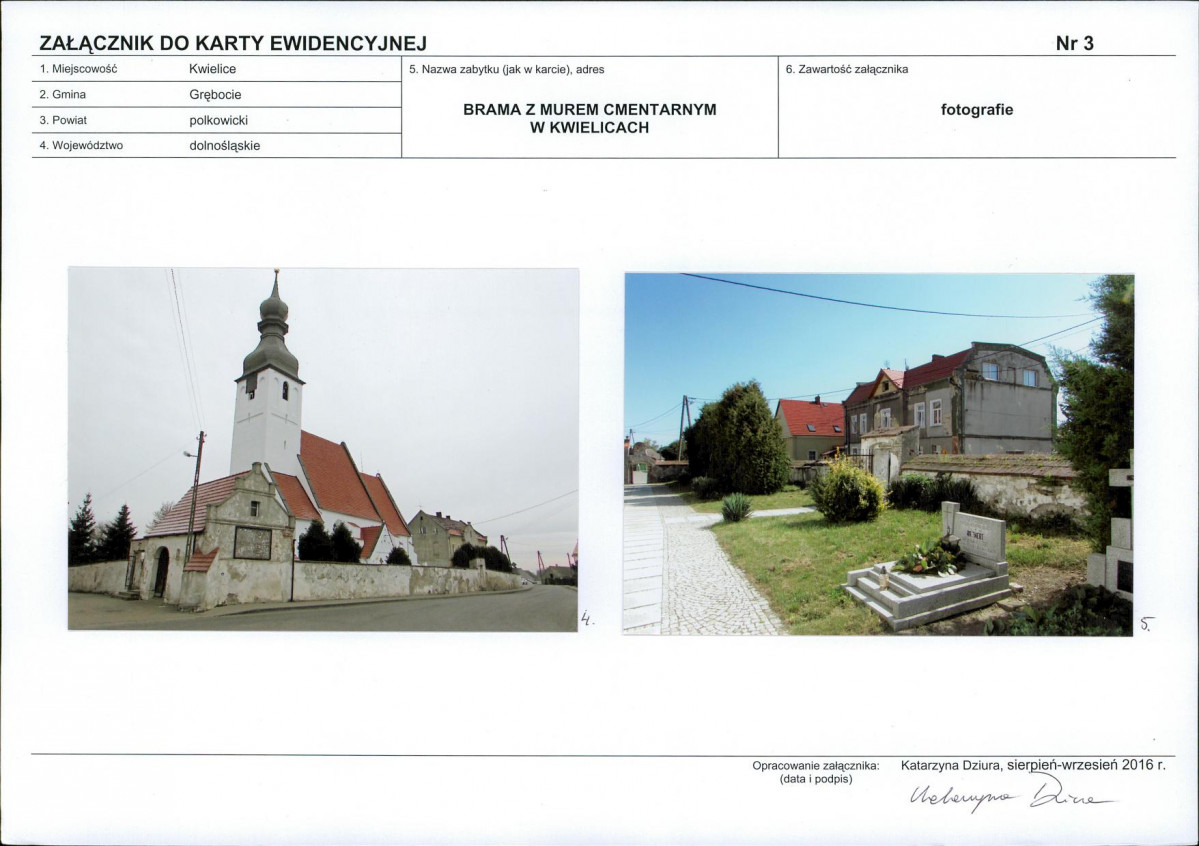This screenshot has height=846, width=1199.
Task: Open the cemetery wall photograph numbered 5
Action: pos(880,450)
